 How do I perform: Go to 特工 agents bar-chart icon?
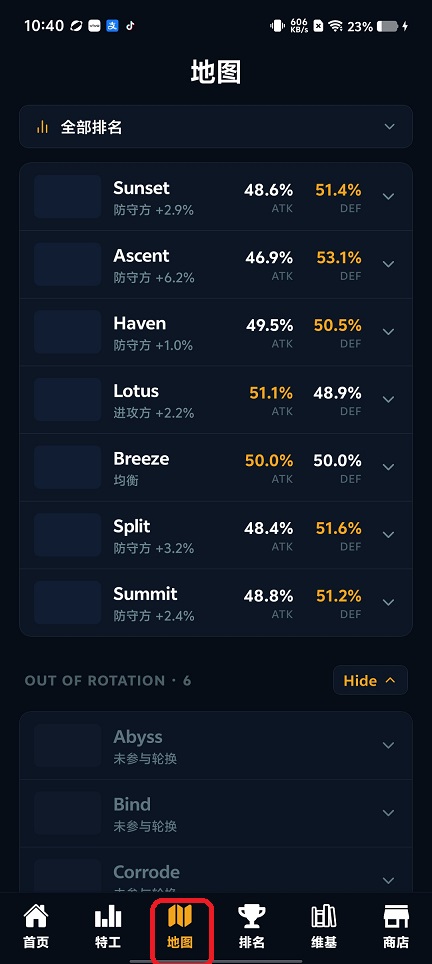[108, 916]
